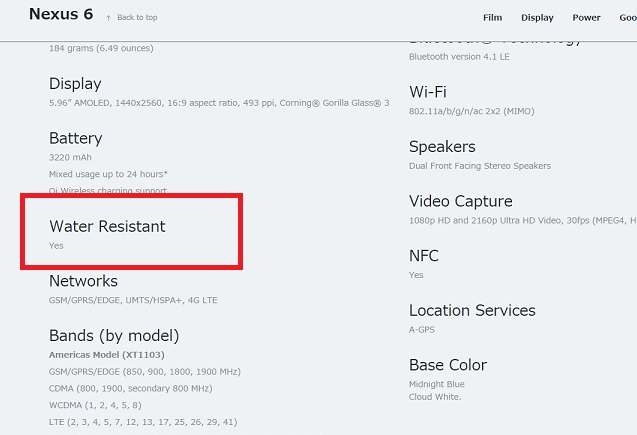The width and height of the screenshot is (637, 435).
Task: Click the Nexus 6 page title
Action: (59, 15)
